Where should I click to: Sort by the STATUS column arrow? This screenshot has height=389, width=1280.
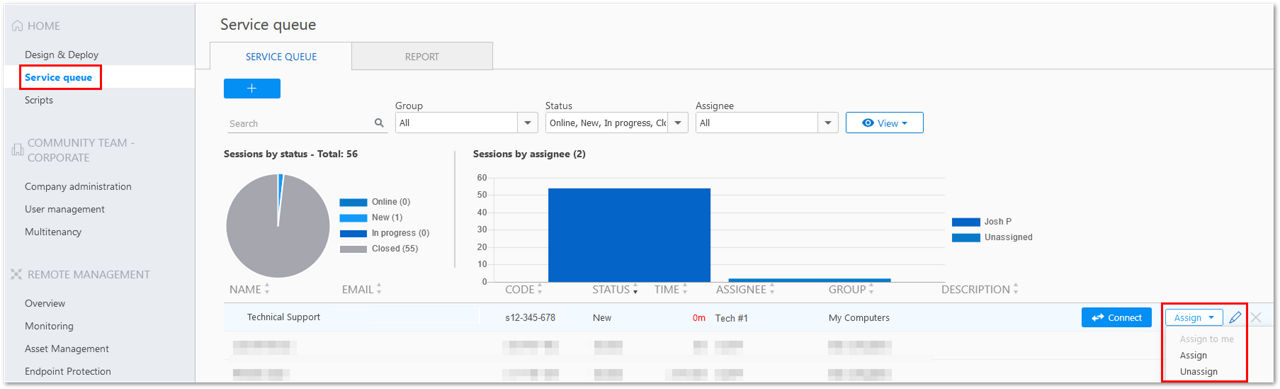pyautogui.click(x=636, y=290)
